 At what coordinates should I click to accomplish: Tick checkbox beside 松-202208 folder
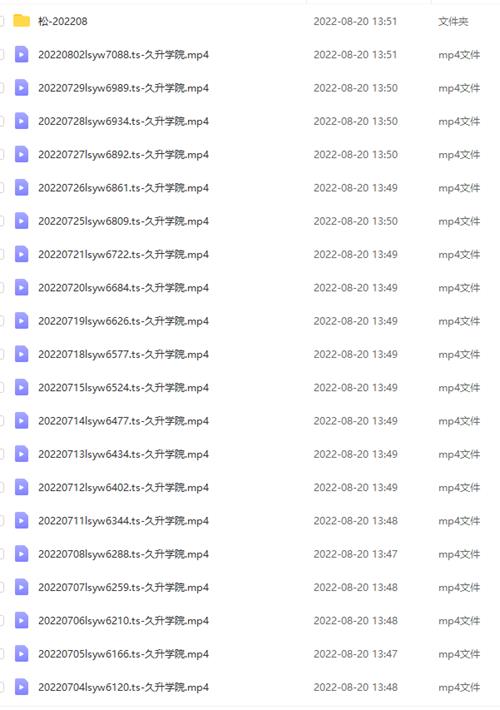tap(1, 21)
